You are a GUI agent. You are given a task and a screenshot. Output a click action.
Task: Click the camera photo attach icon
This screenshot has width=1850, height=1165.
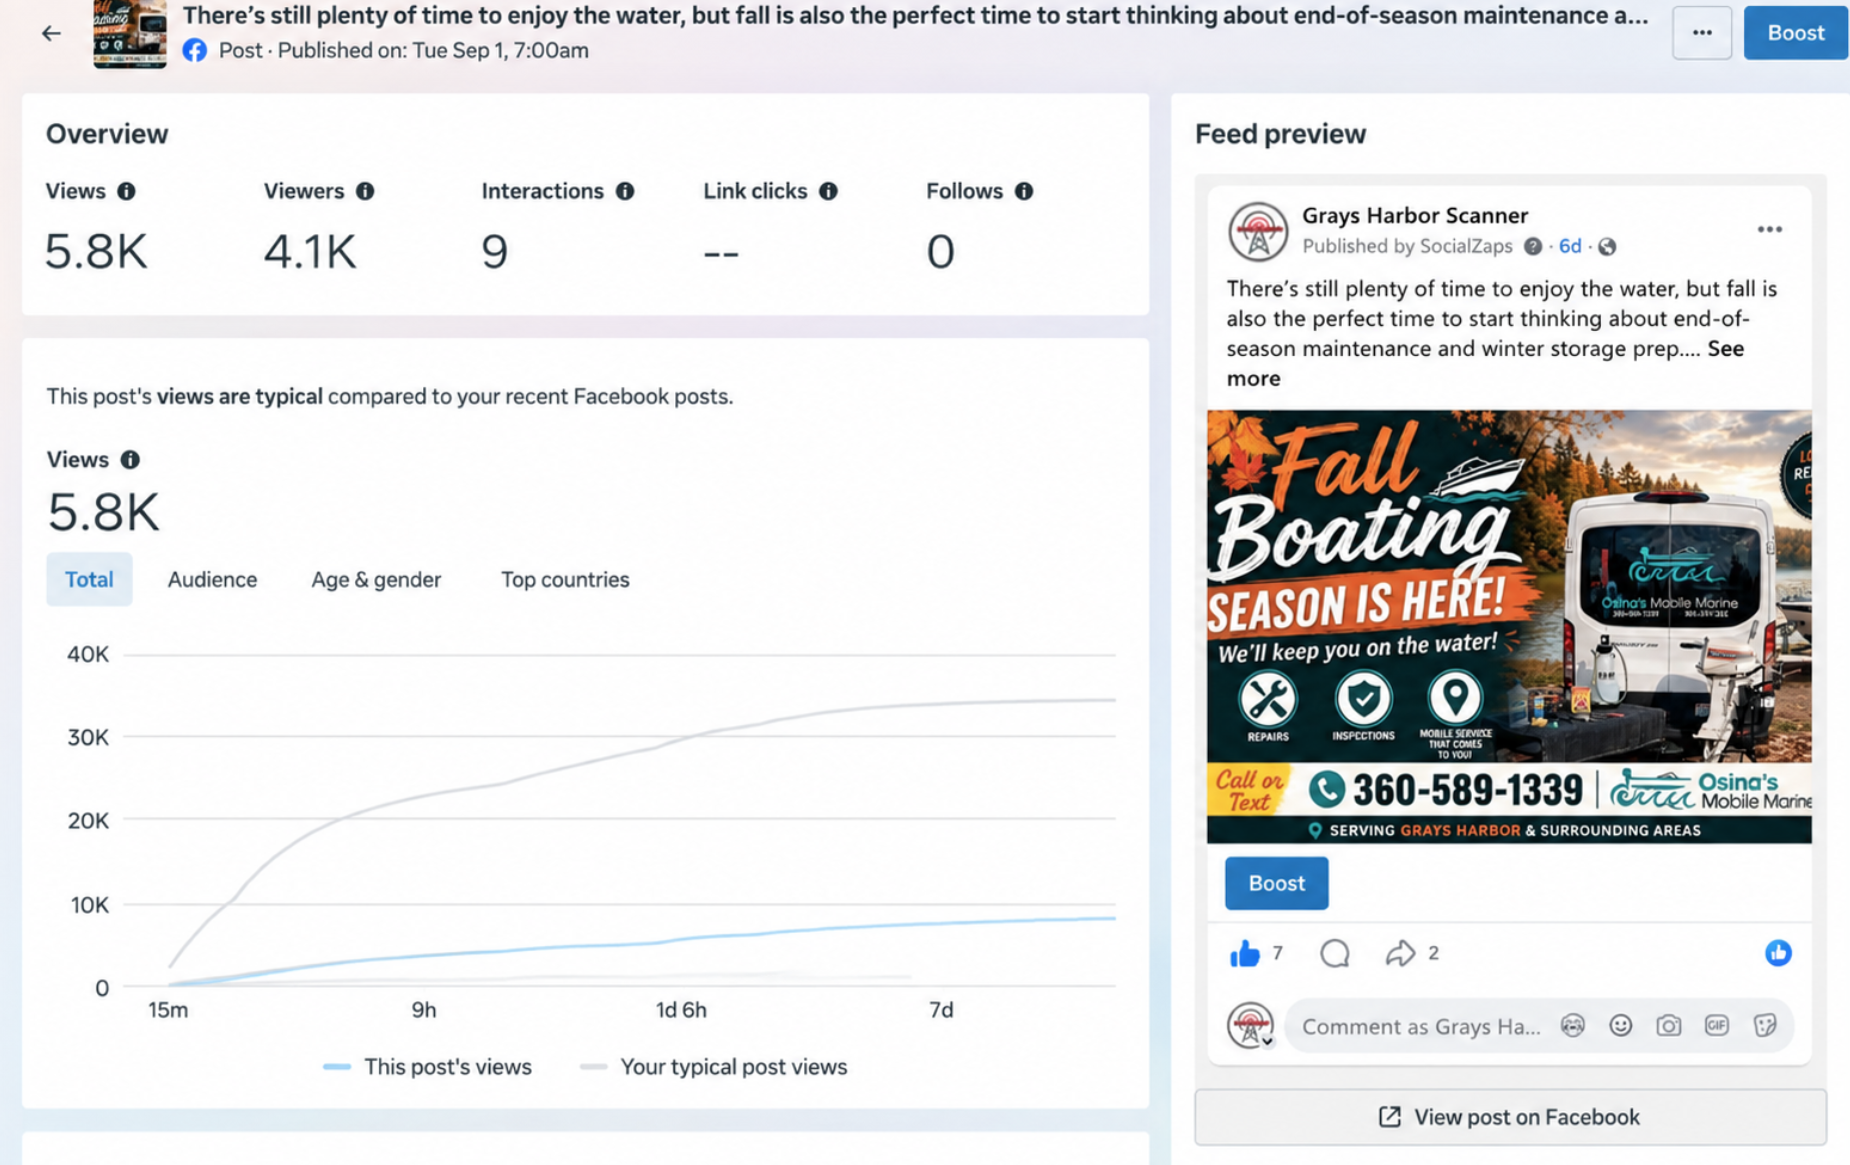click(x=1668, y=1026)
